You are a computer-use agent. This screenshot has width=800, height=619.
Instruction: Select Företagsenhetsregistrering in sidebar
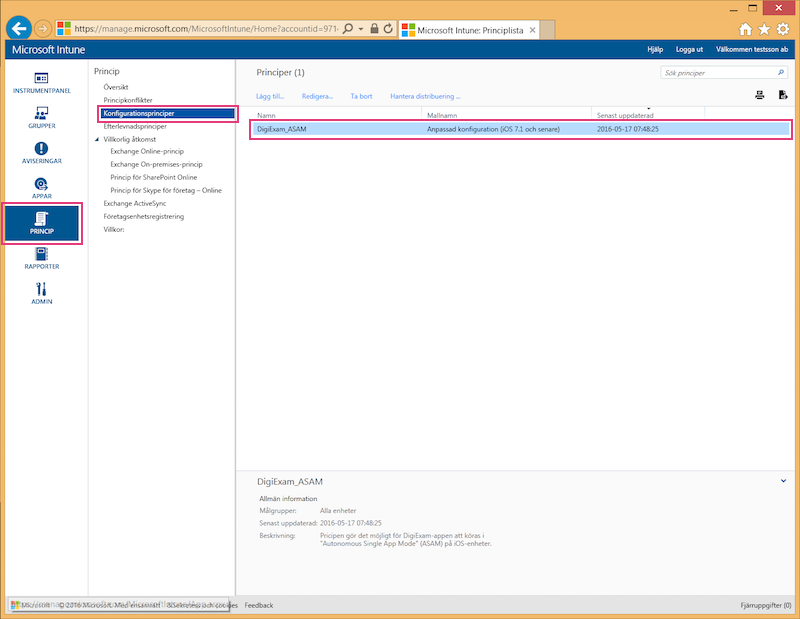coord(144,216)
